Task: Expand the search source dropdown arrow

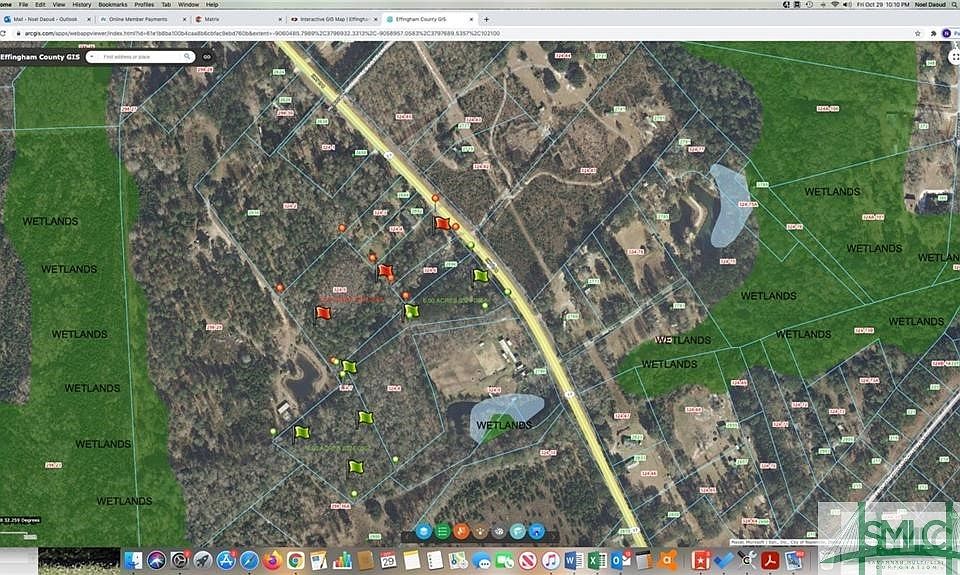Action: (x=92, y=56)
